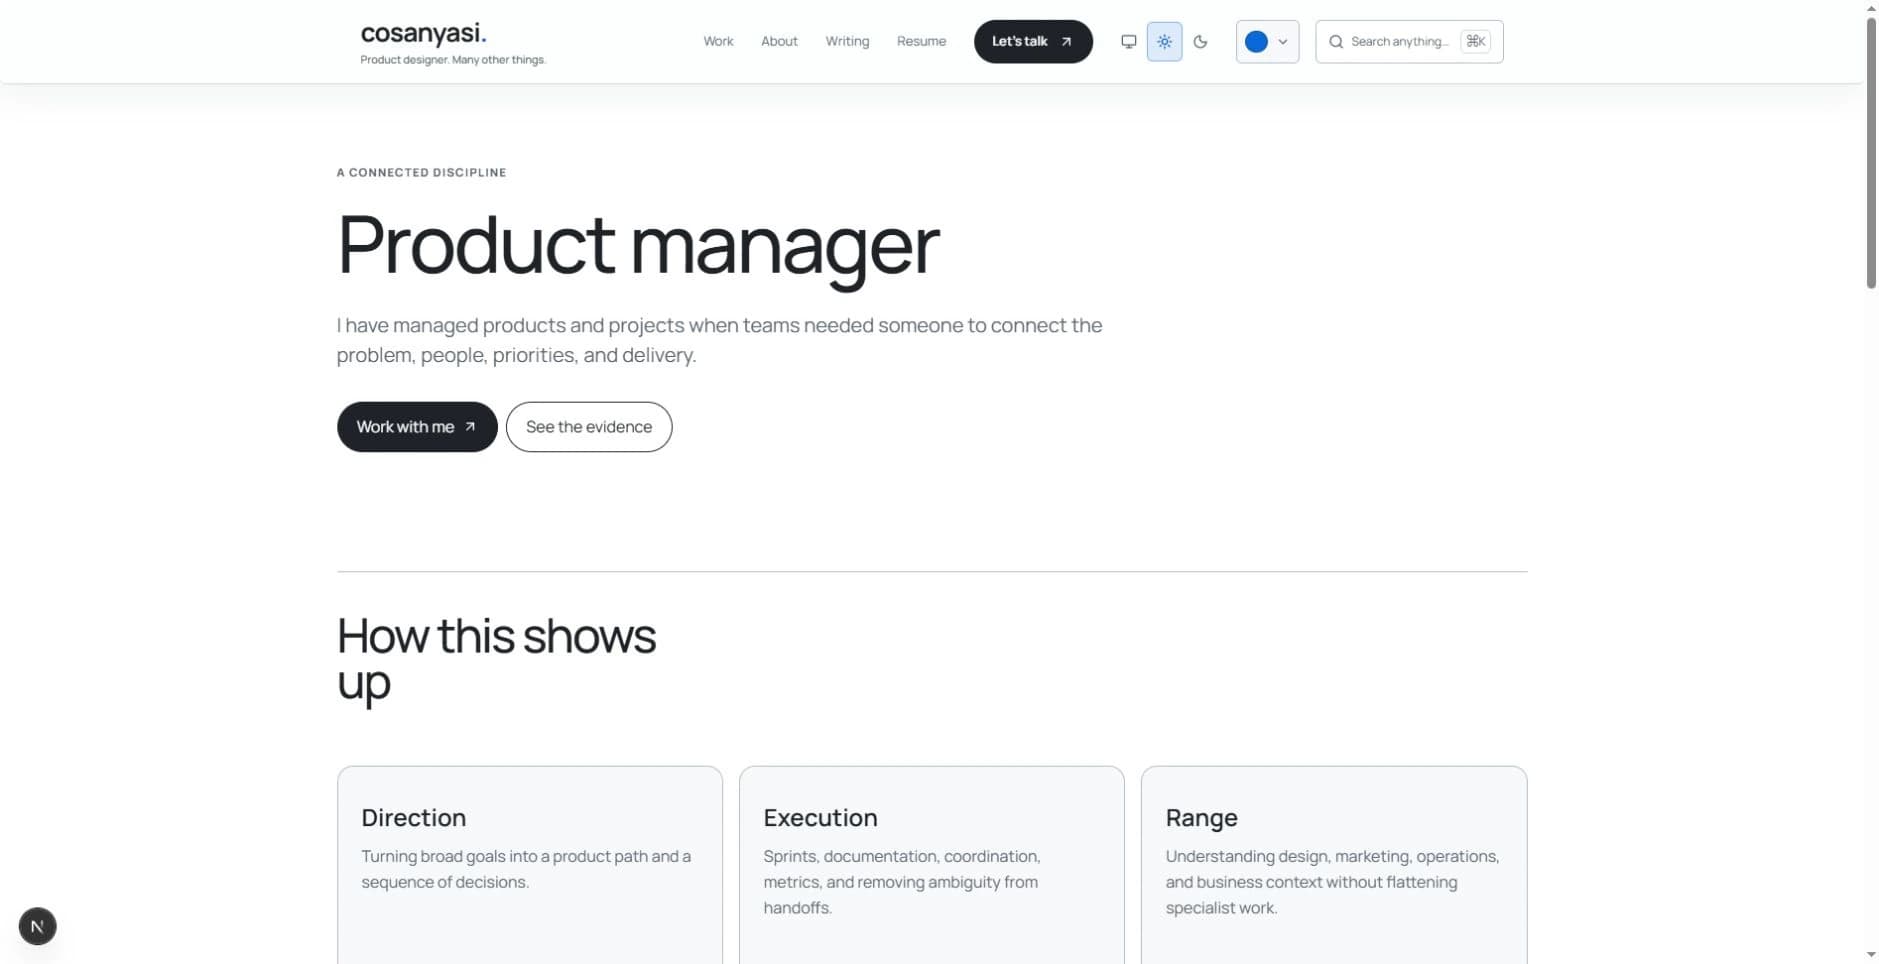Screen dimensions: 1879x964
Task: Click the 'Understanding design, marketing, operations' description
Action: coord(1332,882)
